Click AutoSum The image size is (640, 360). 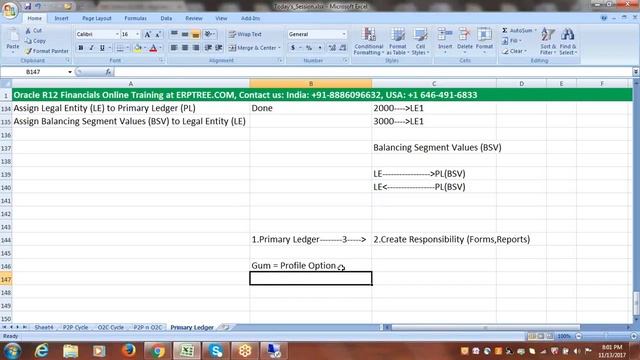[518, 31]
